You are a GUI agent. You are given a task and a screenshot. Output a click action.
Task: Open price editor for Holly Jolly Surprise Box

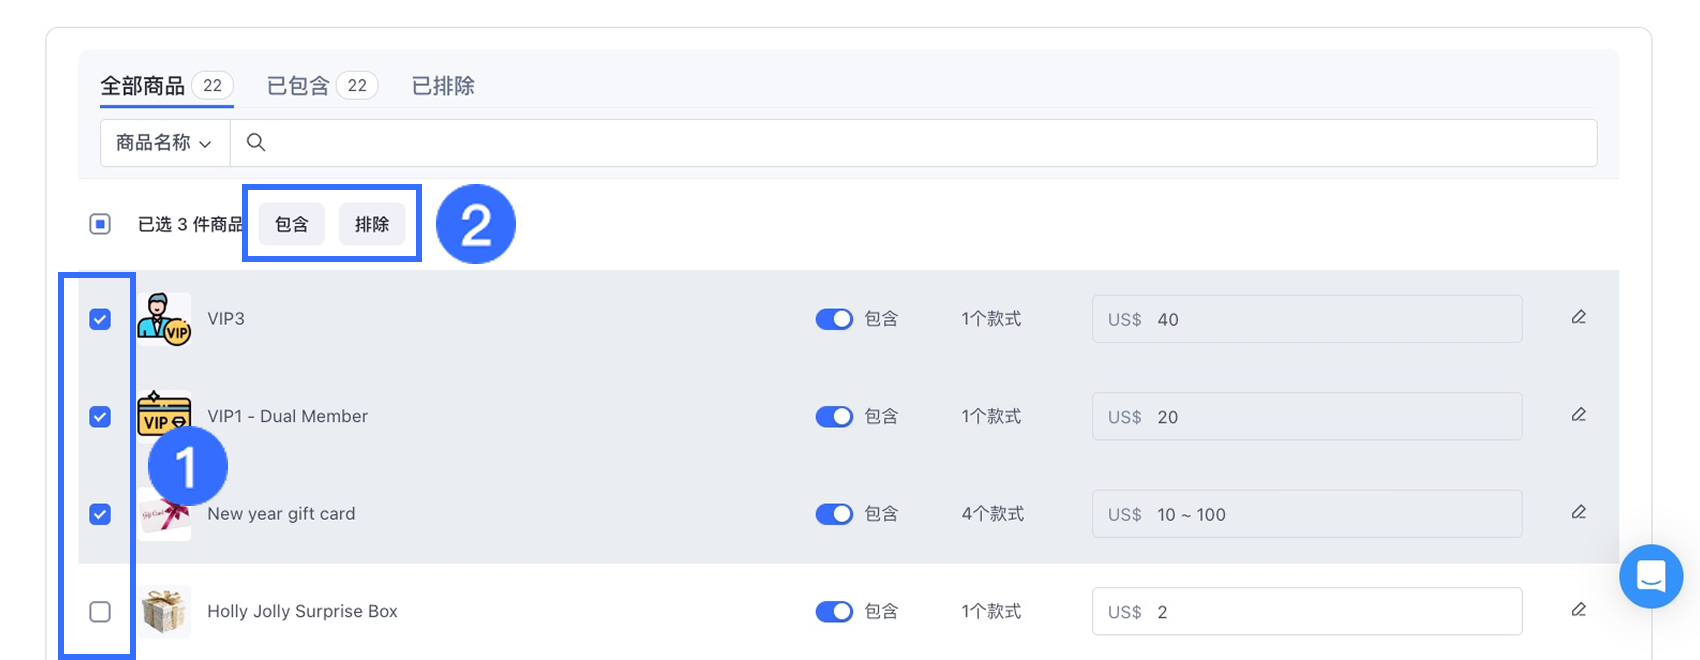(x=1578, y=609)
